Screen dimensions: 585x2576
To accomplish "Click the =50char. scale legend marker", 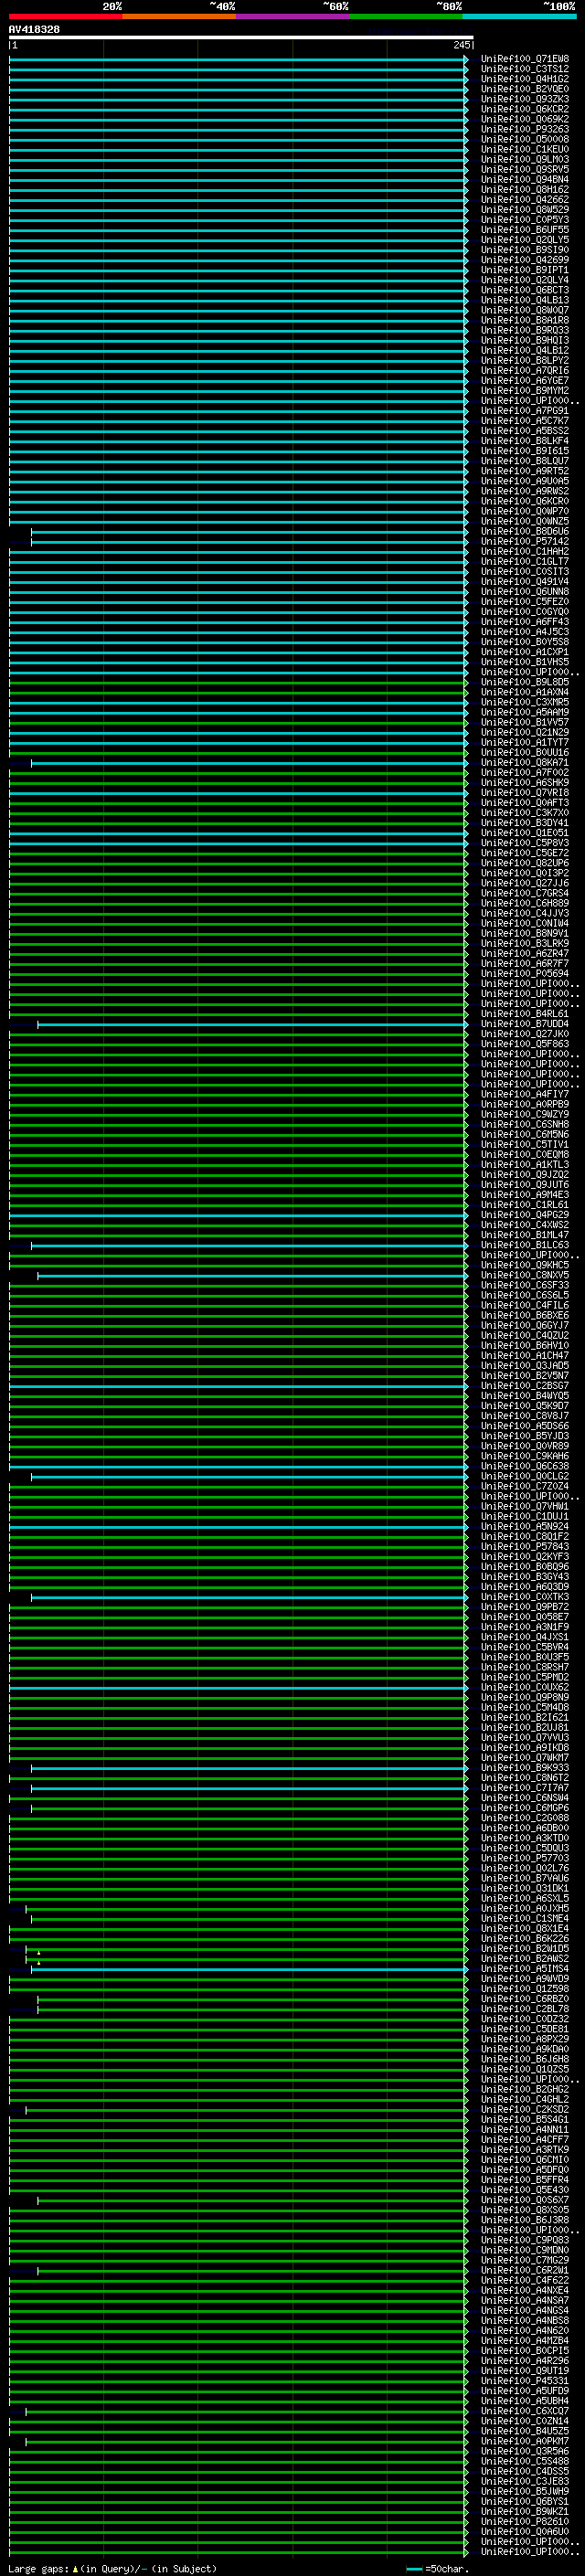I will (x=414, y=2568).
